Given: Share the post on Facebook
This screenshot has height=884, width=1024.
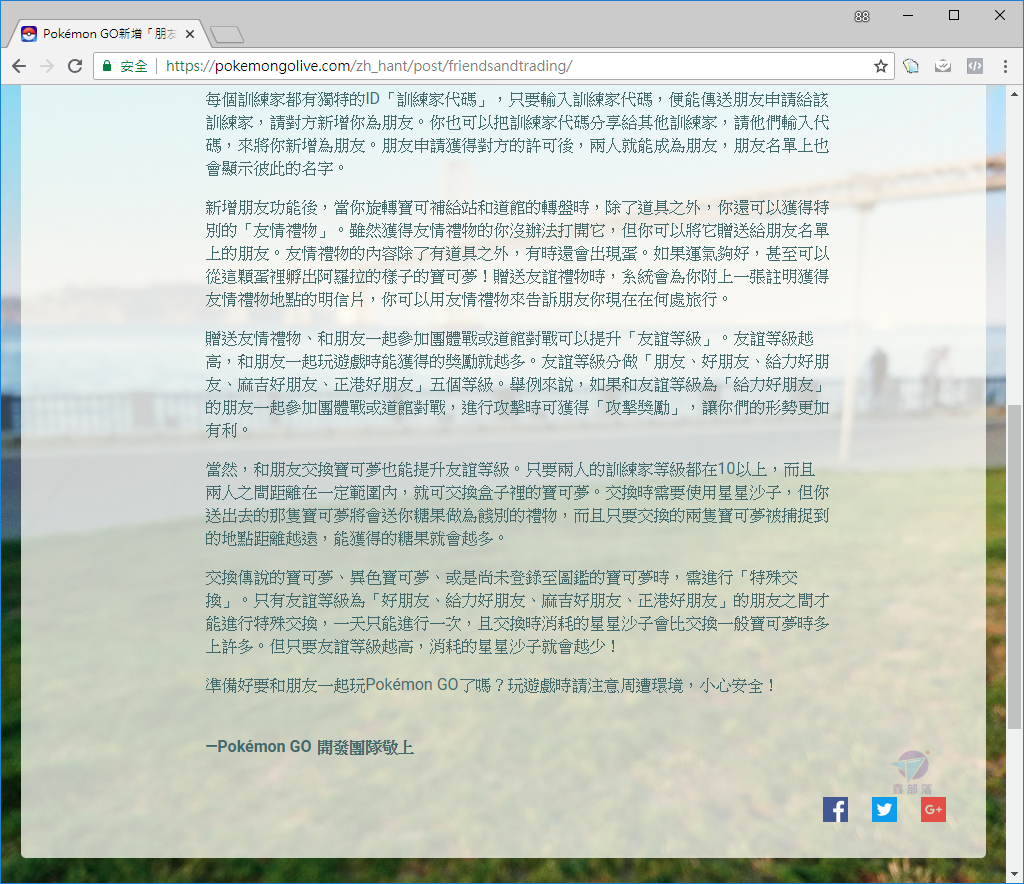Looking at the screenshot, I should [835, 810].
